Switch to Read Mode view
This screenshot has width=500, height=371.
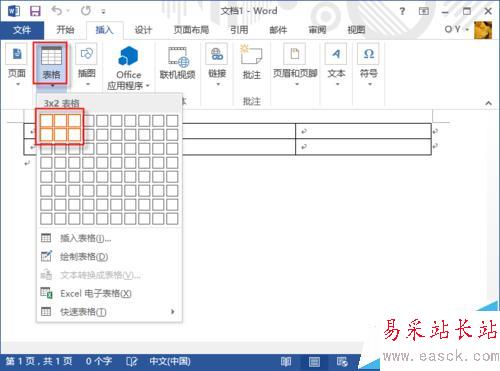(286, 362)
